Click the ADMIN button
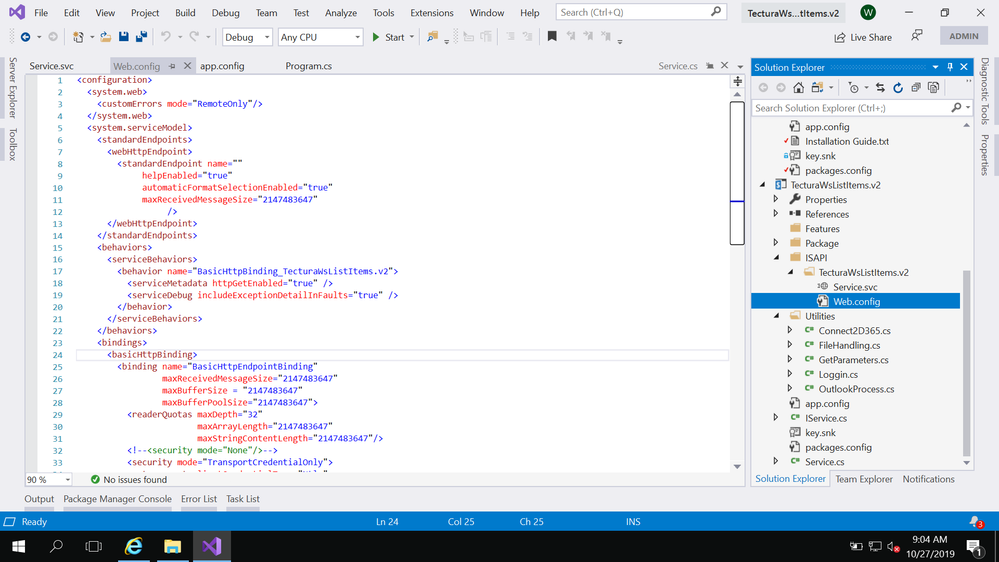This screenshot has width=999, height=562. coord(963,36)
